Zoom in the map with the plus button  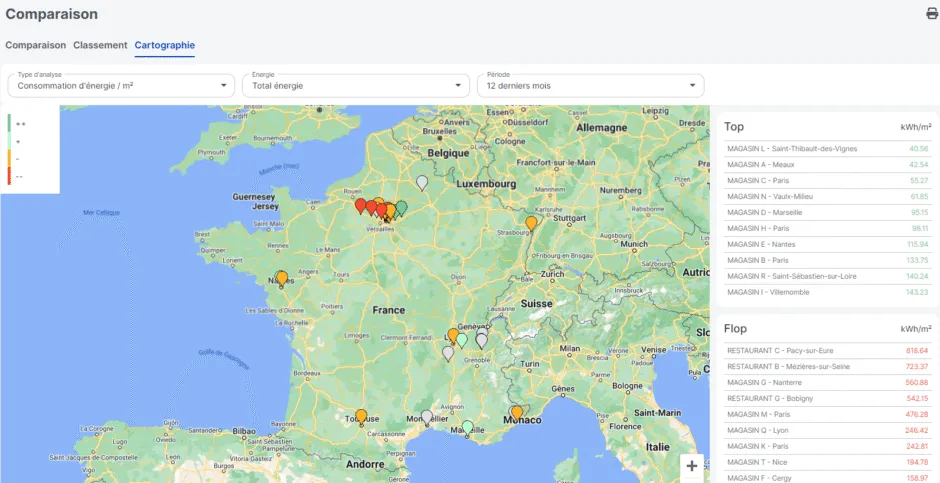click(x=692, y=466)
